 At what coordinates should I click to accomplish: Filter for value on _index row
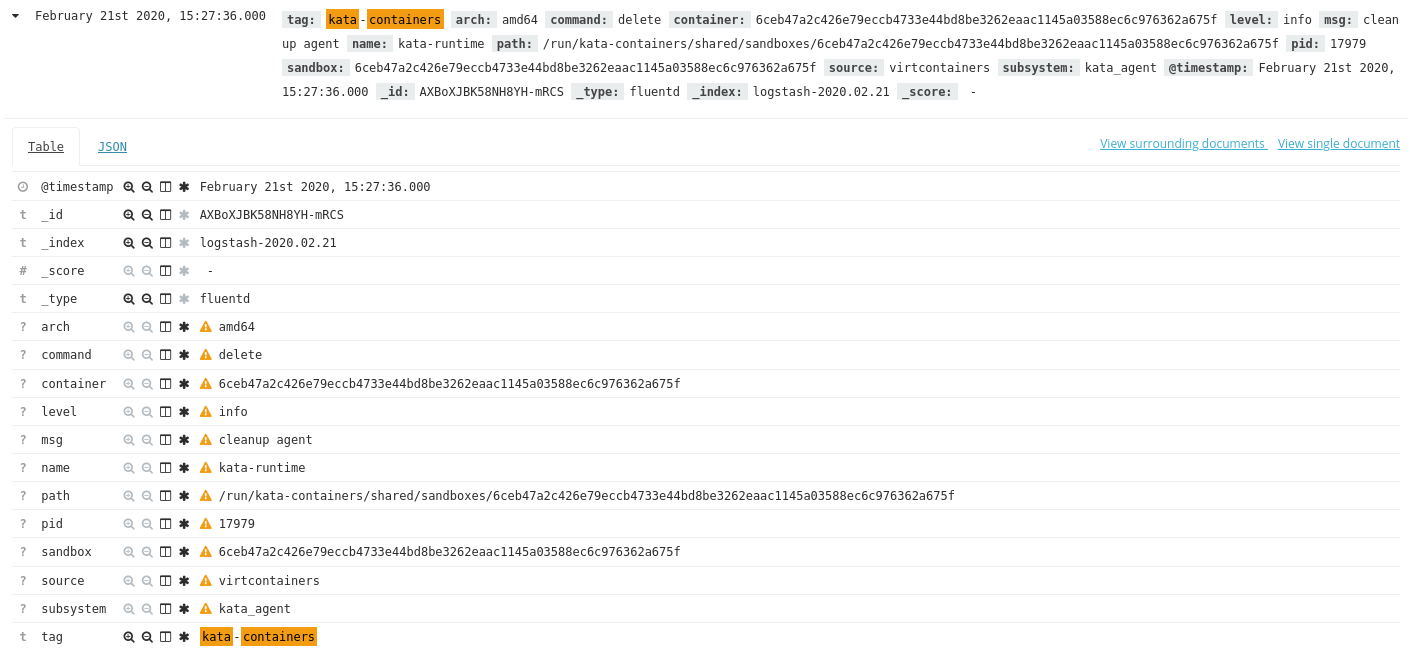pos(129,243)
